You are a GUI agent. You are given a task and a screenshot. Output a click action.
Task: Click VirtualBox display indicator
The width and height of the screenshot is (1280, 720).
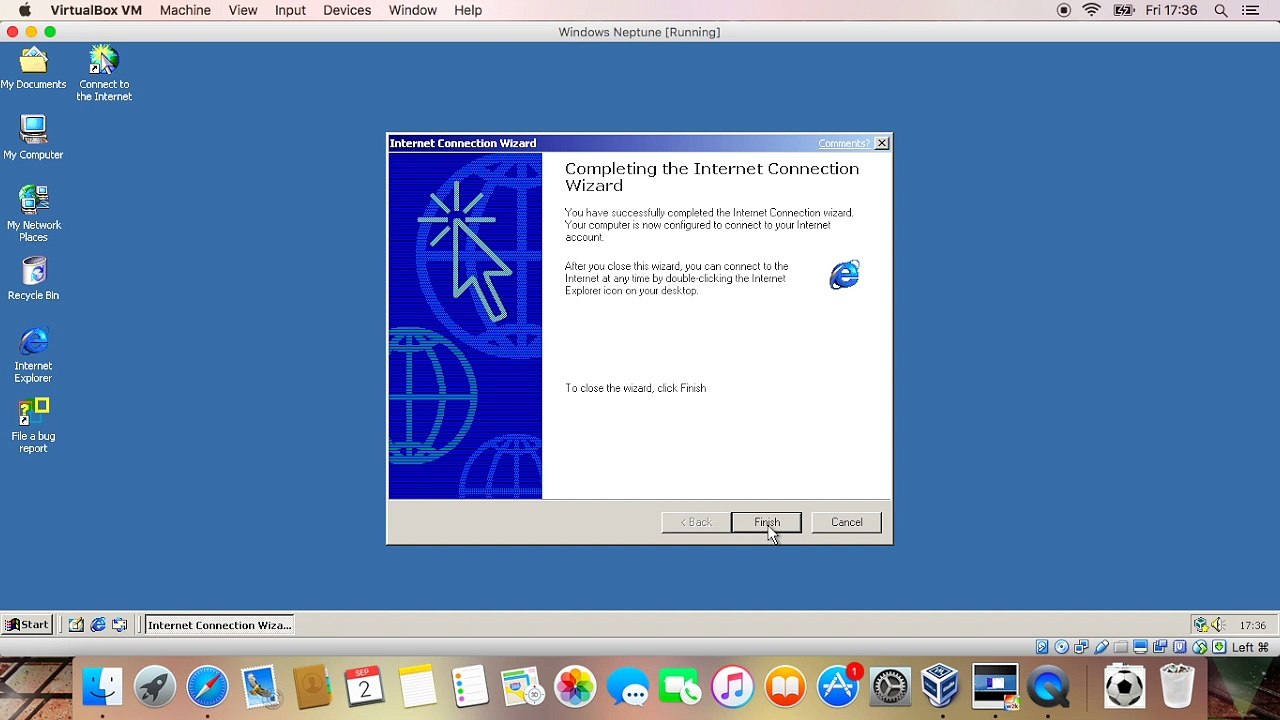(1140, 647)
